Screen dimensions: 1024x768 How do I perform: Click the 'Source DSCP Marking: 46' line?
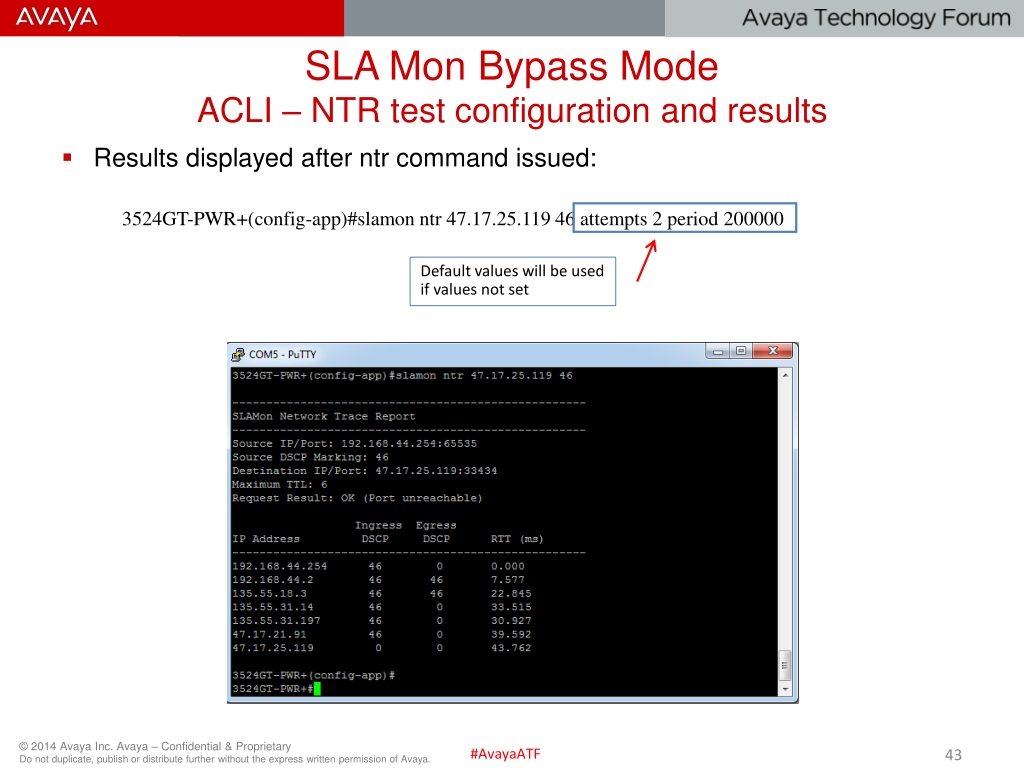click(310, 457)
